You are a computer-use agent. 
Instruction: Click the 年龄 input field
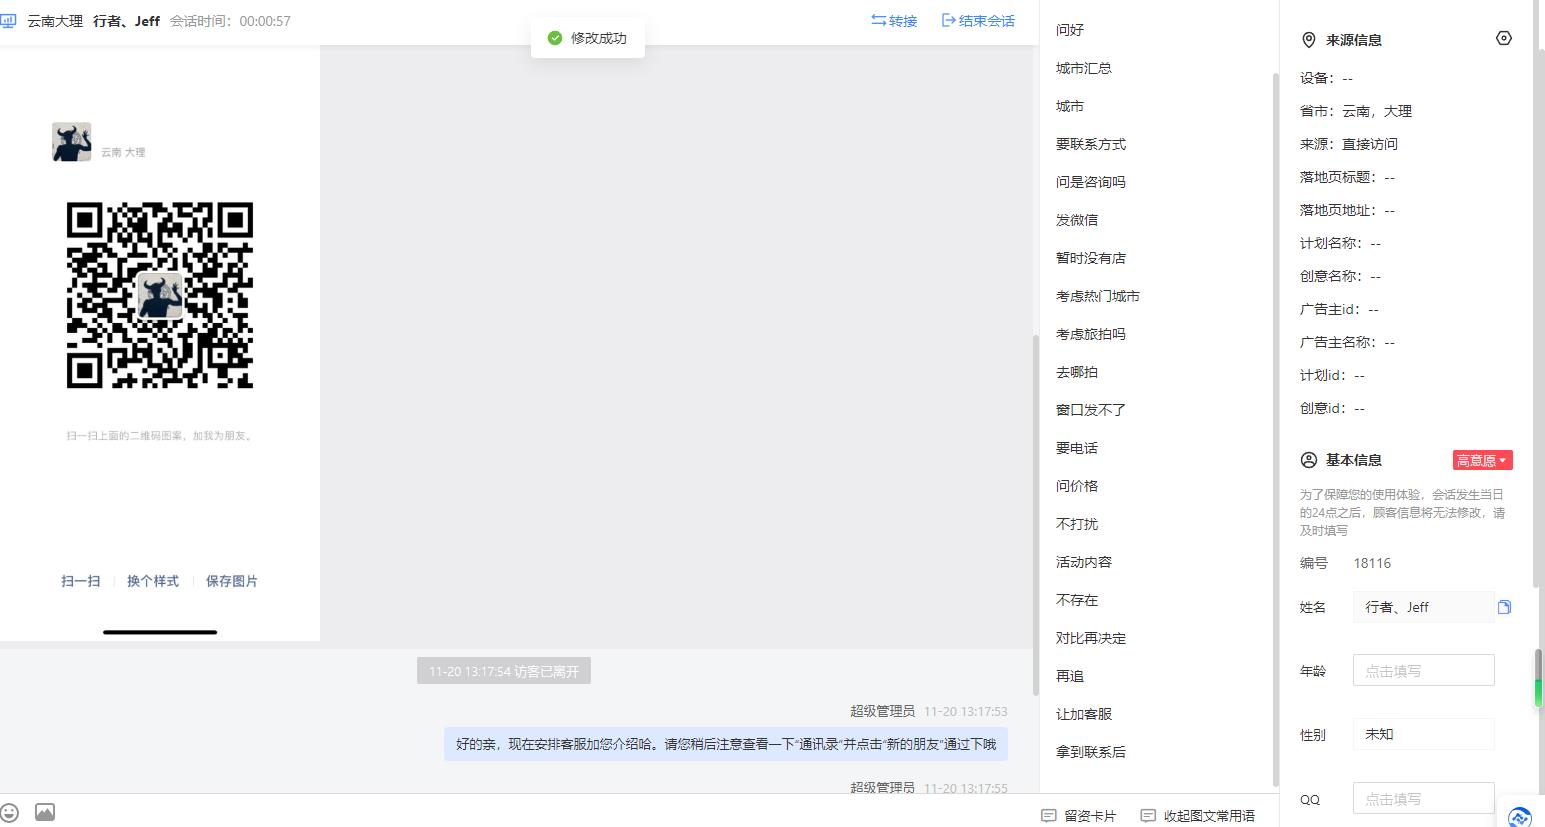[1423, 671]
